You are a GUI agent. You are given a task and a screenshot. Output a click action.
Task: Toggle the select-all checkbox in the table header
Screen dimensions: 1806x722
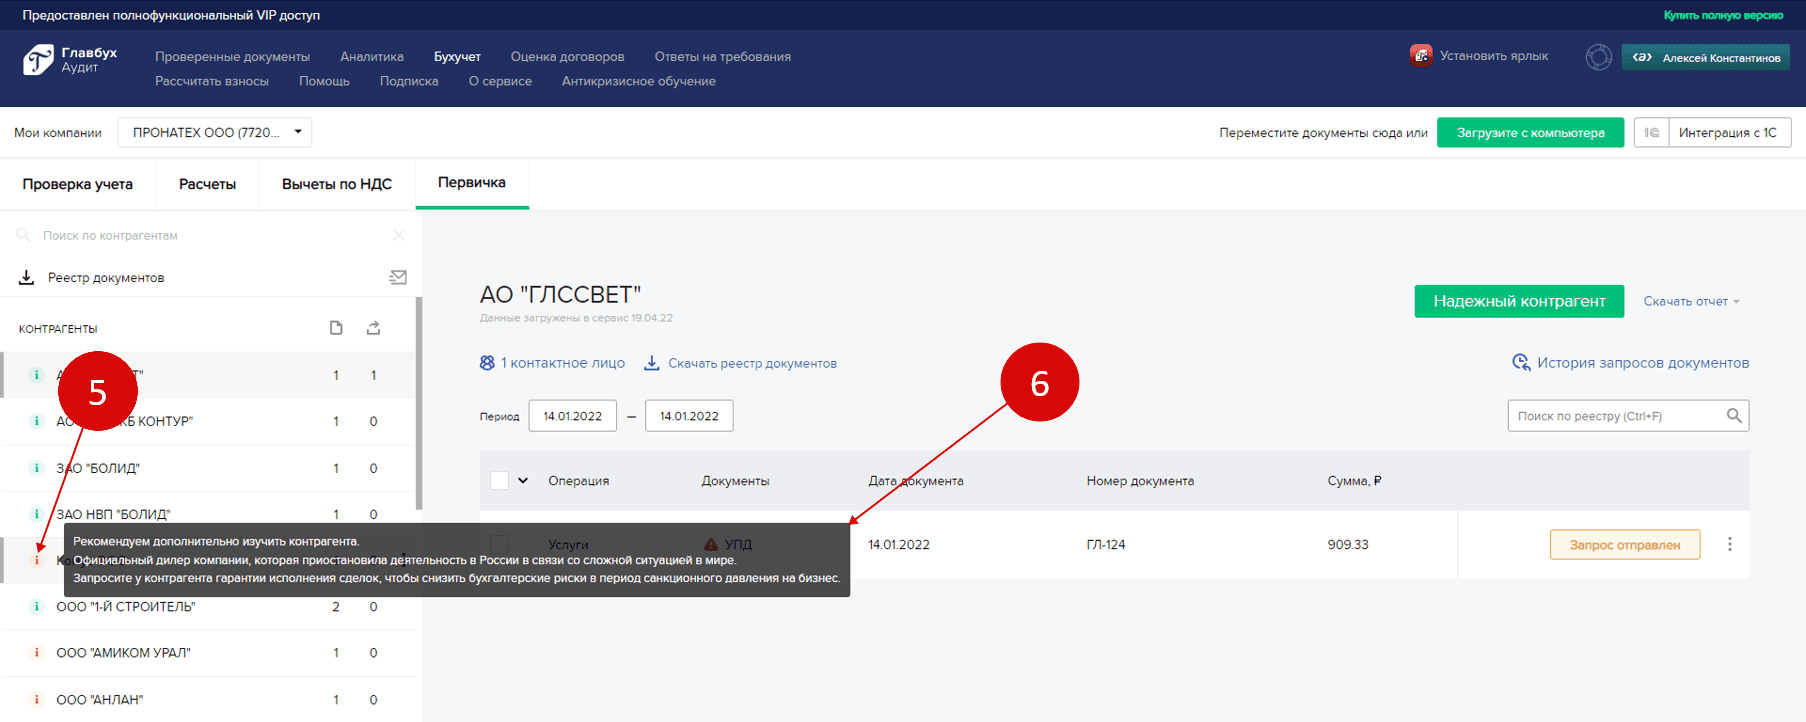coord(500,480)
